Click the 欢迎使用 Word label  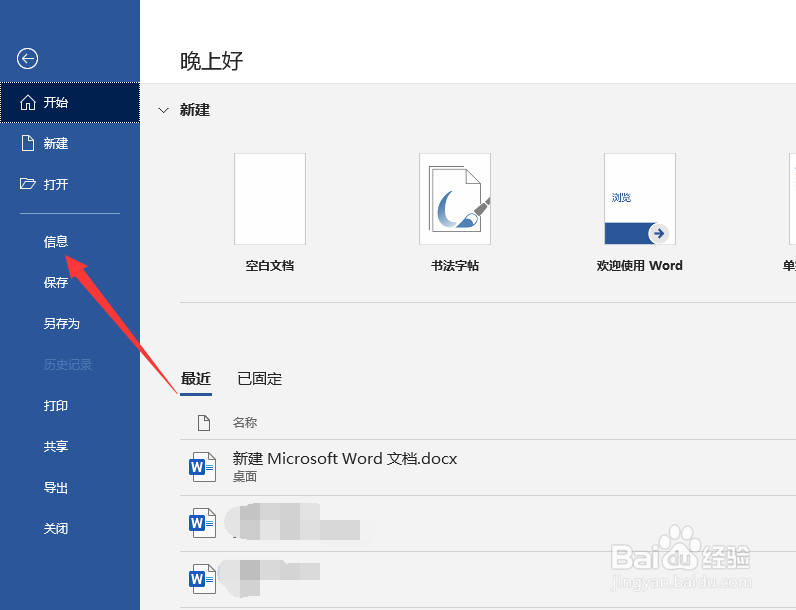(640, 265)
